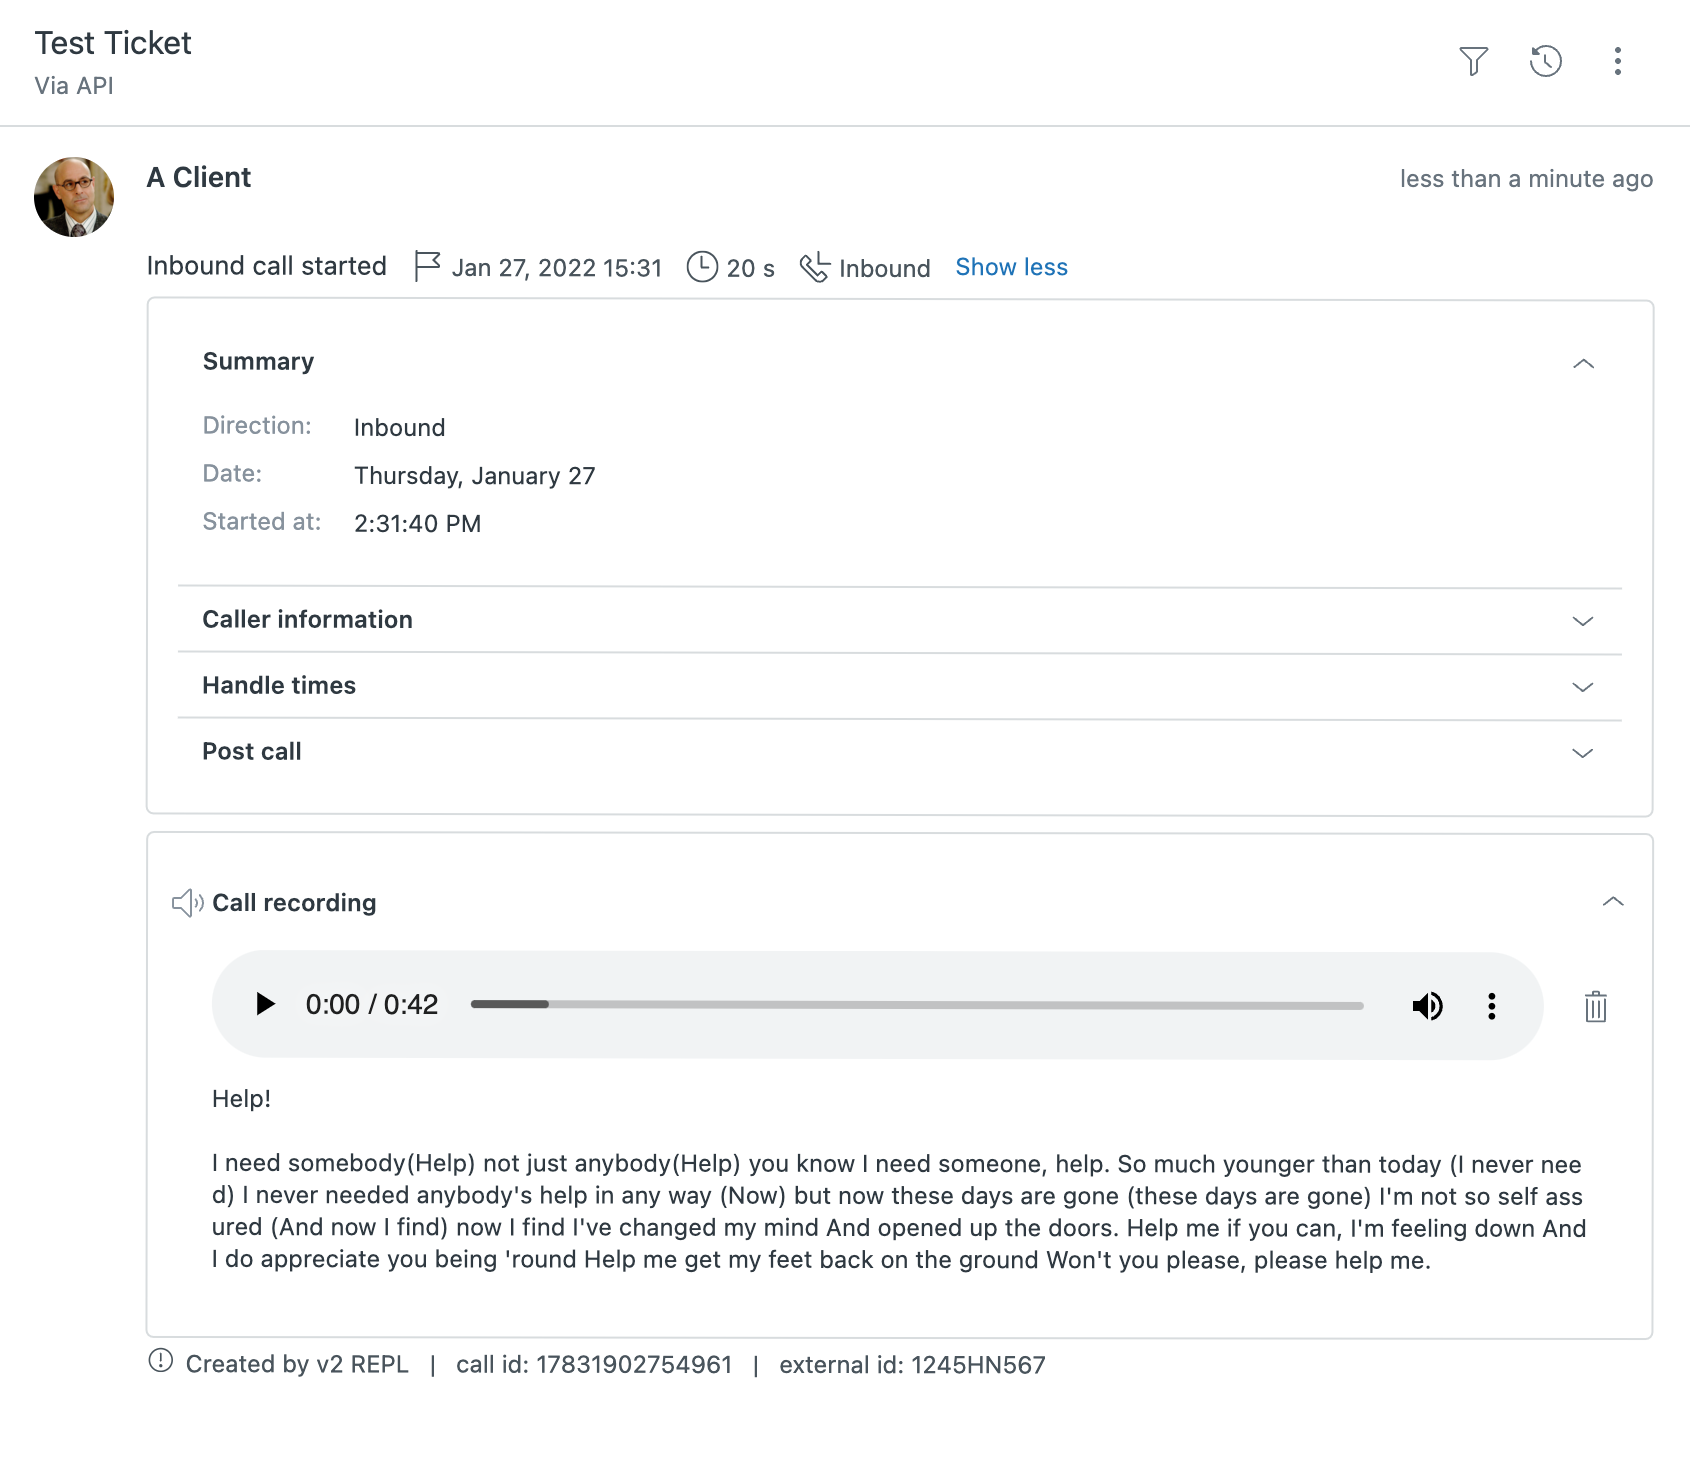Click the Post call heading
This screenshot has height=1470, width=1690.
coord(252,752)
